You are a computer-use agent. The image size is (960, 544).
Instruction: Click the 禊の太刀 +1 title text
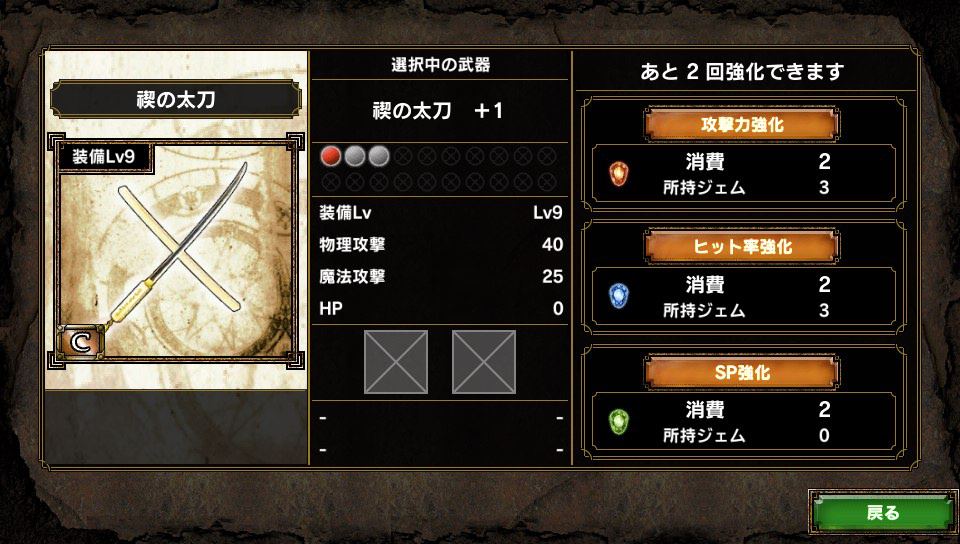click(438, 111)
